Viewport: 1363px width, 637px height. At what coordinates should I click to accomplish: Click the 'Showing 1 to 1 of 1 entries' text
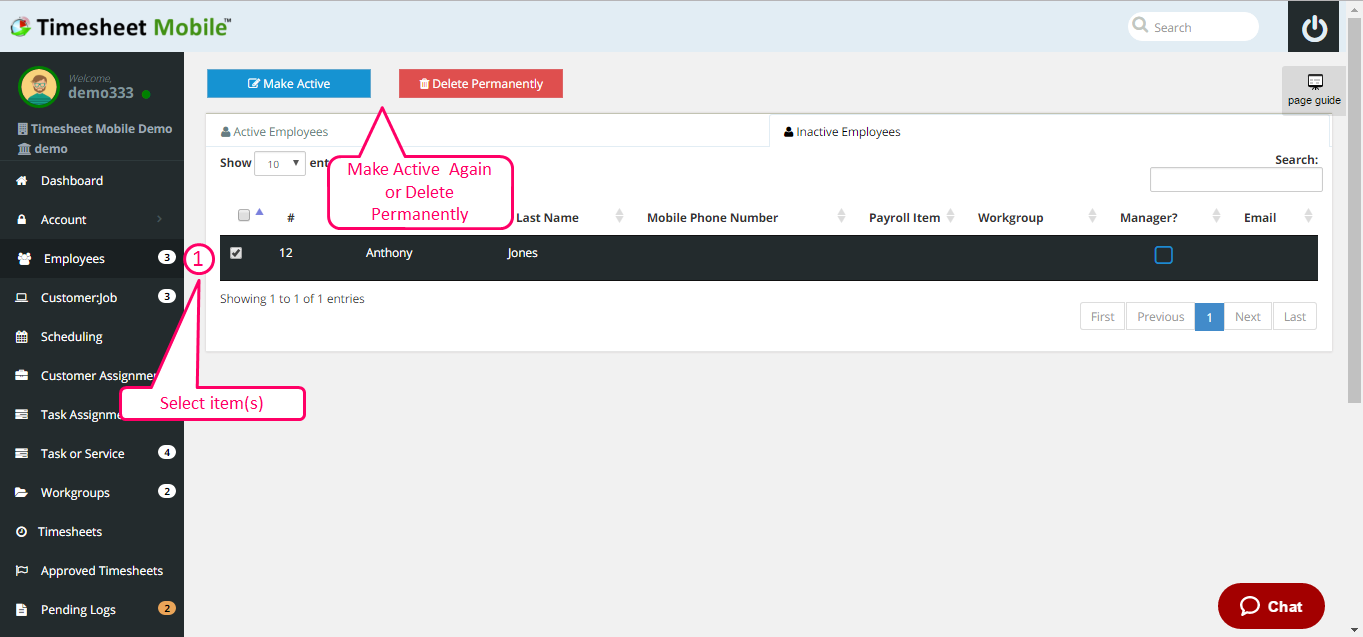click(292, 299)
